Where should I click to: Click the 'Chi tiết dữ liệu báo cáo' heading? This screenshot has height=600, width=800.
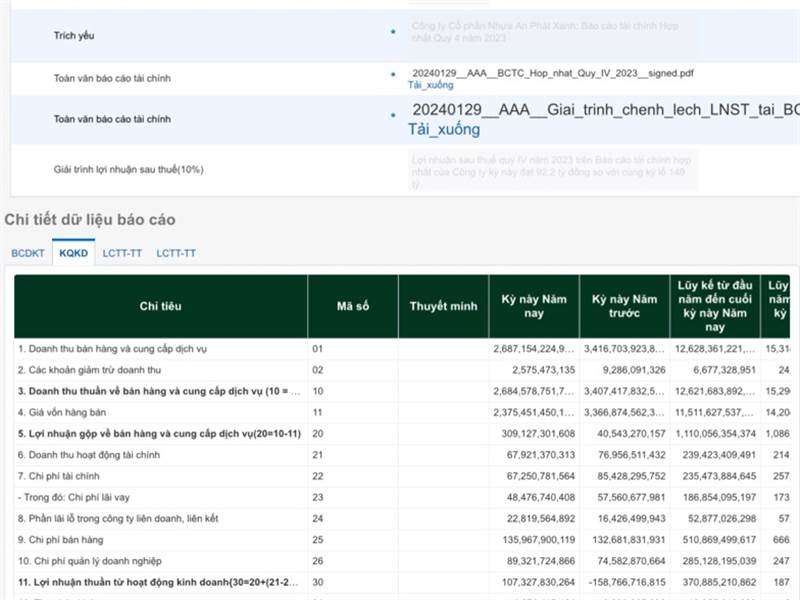[x=90, y=220]
